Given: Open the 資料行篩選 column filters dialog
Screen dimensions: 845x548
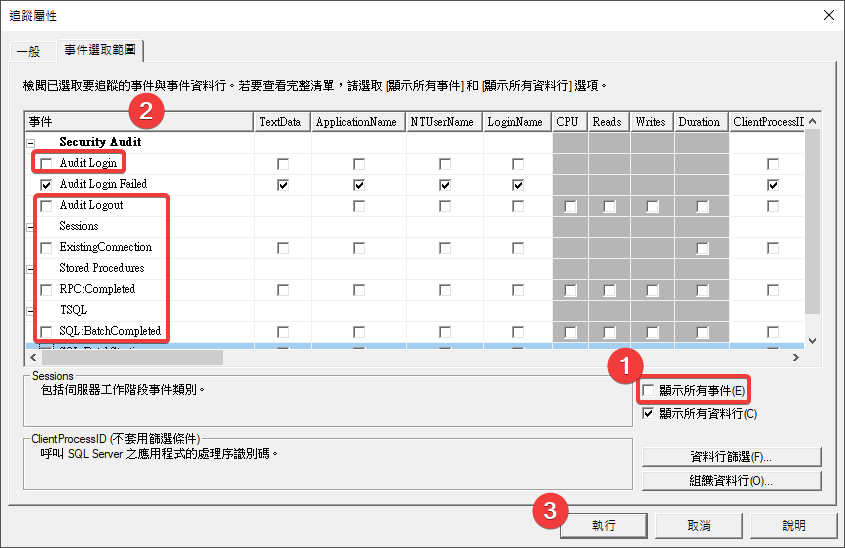Looking at the screenshot, I should click(x=731, y=457).
